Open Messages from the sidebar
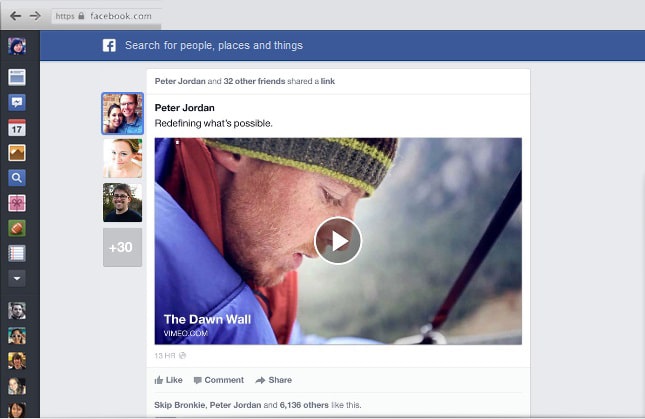Image resolution: width=645 pixels, height=419 pixels. pos(17,102)
